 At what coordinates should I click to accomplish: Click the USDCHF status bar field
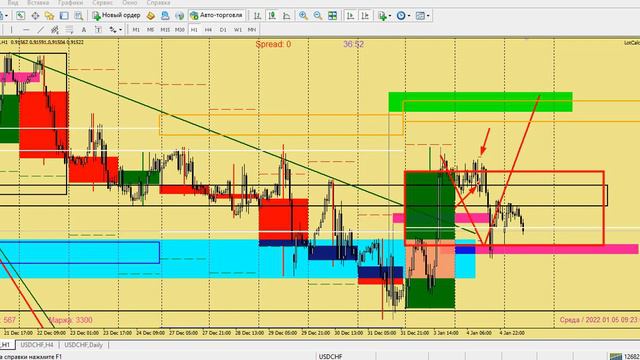(x=331, y=356)
